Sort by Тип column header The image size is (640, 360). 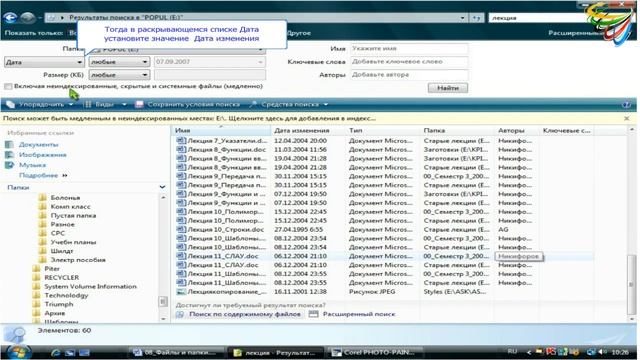383,131
